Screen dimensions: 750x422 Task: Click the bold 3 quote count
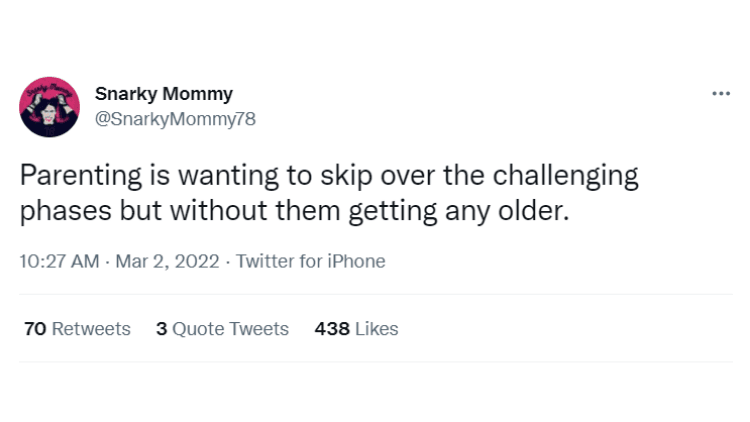(162, 329)
